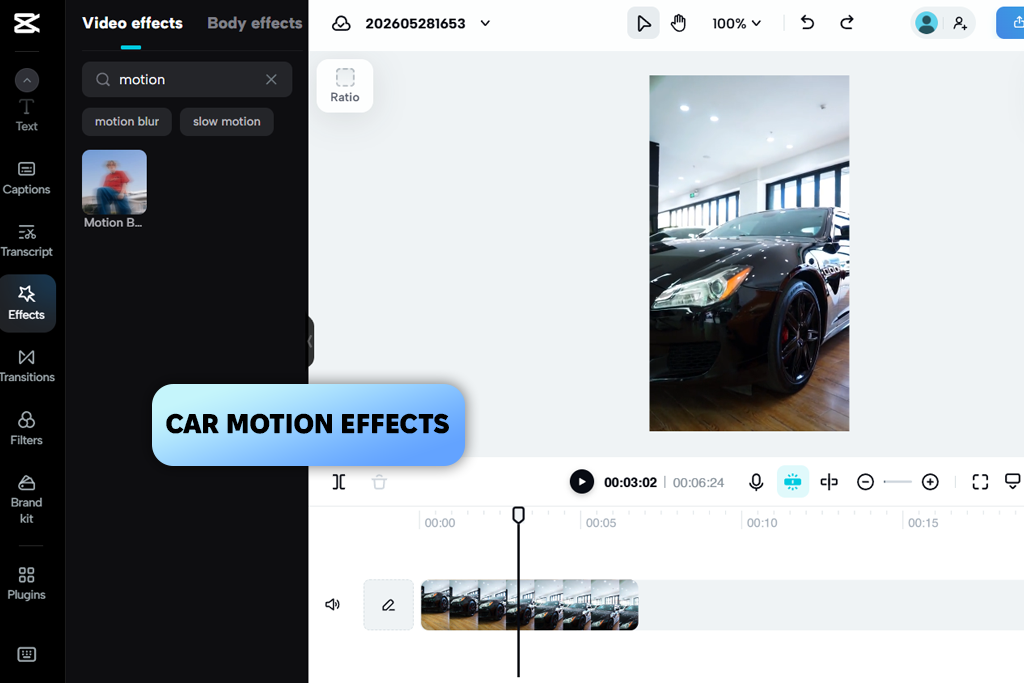Zoom out the timeline with minus
Screen dimensions: 1024x683
pyautogui.click(x=865, y=482)
